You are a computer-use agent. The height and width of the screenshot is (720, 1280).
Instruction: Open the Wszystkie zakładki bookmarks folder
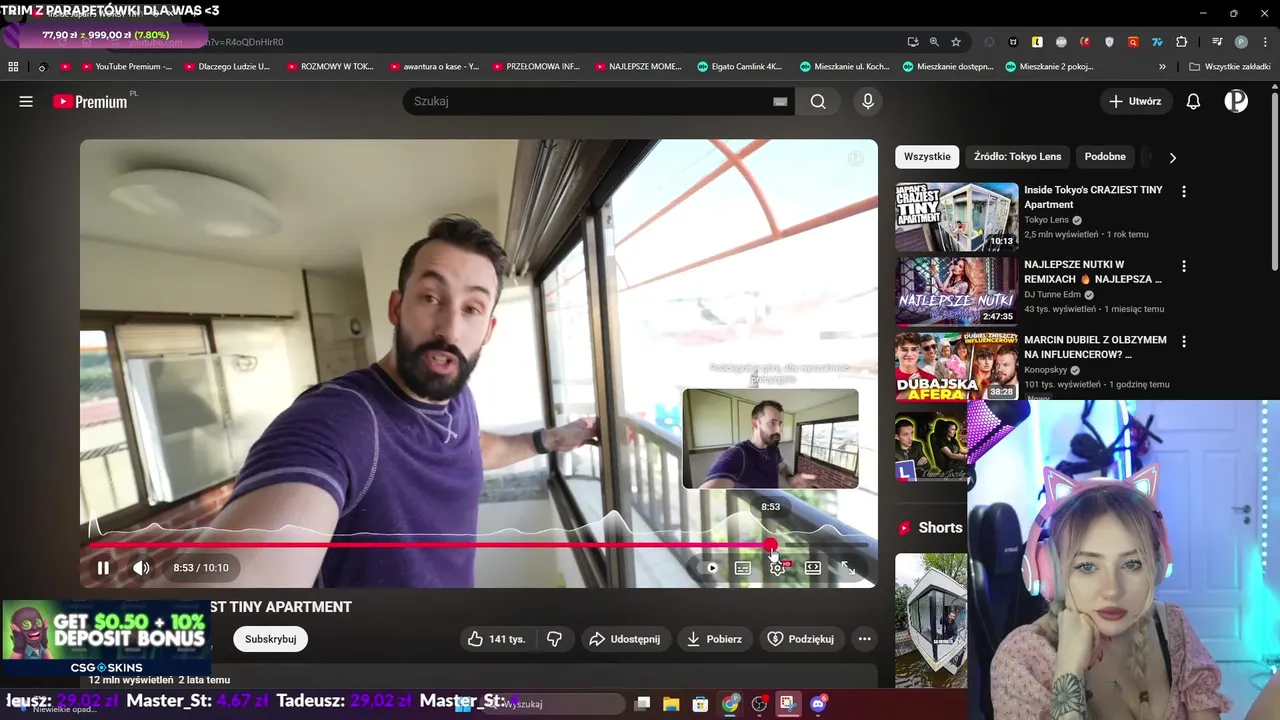pos(1229,67)
